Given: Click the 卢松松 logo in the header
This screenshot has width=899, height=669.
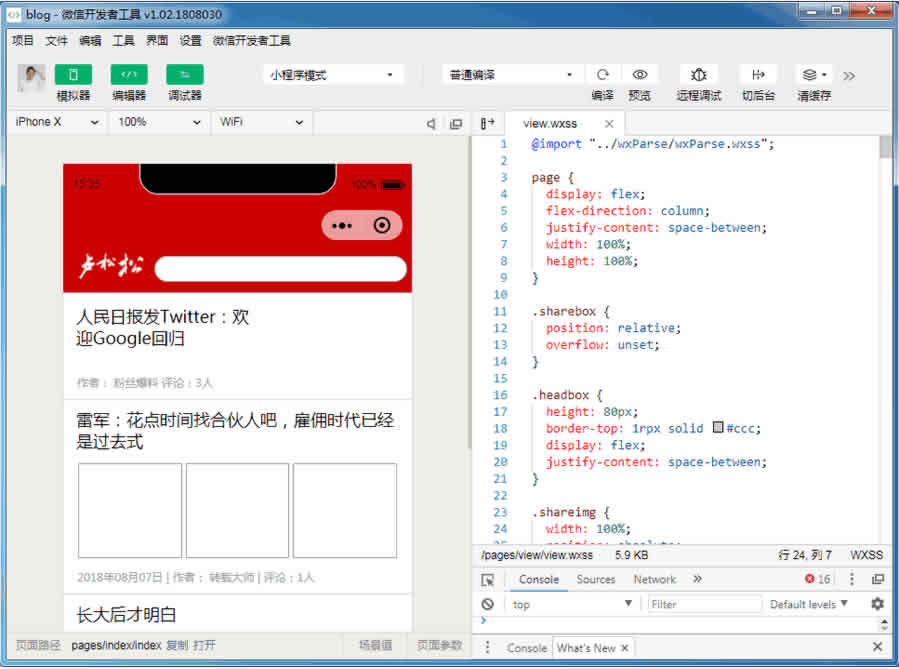Looking at the screenshot, I should pyautogui.click(x=111, y=267).
